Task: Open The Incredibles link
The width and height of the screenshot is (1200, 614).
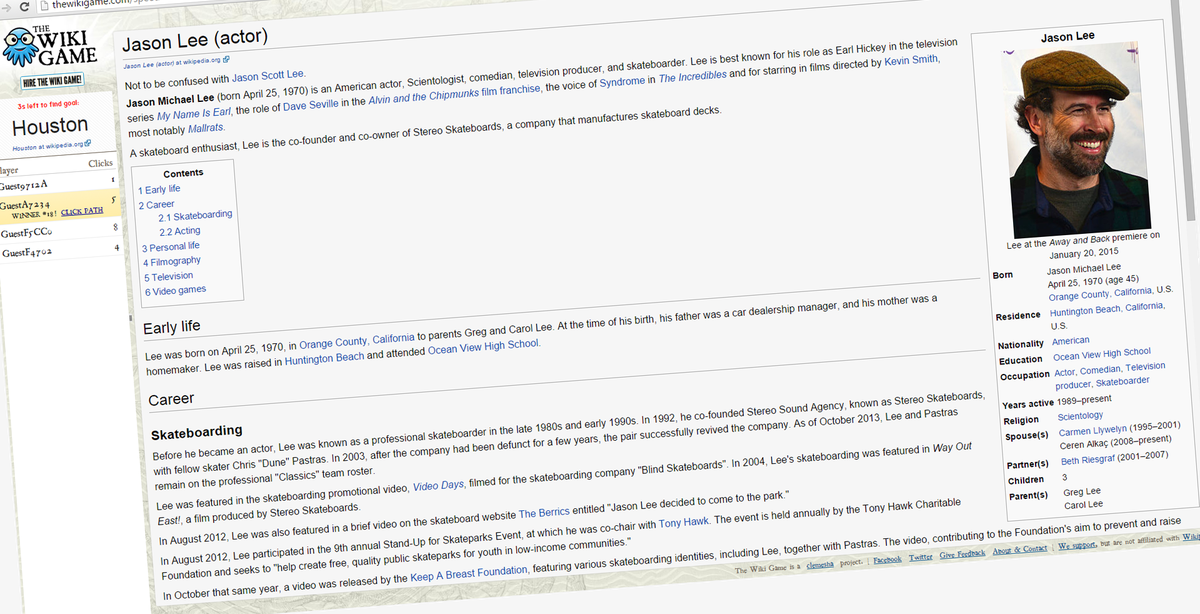Action: pyautogui.click(x=692, y=76)
